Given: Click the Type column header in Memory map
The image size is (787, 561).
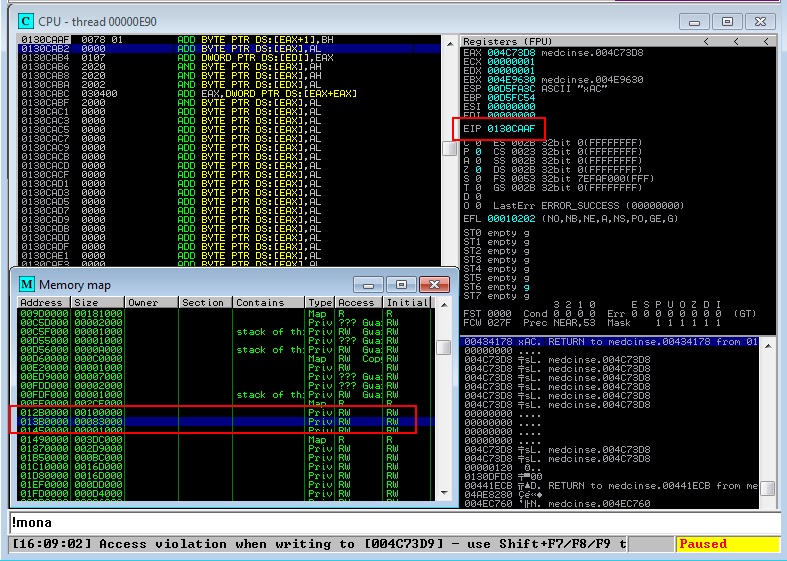Looking at the screenshot, I should 320,303.
